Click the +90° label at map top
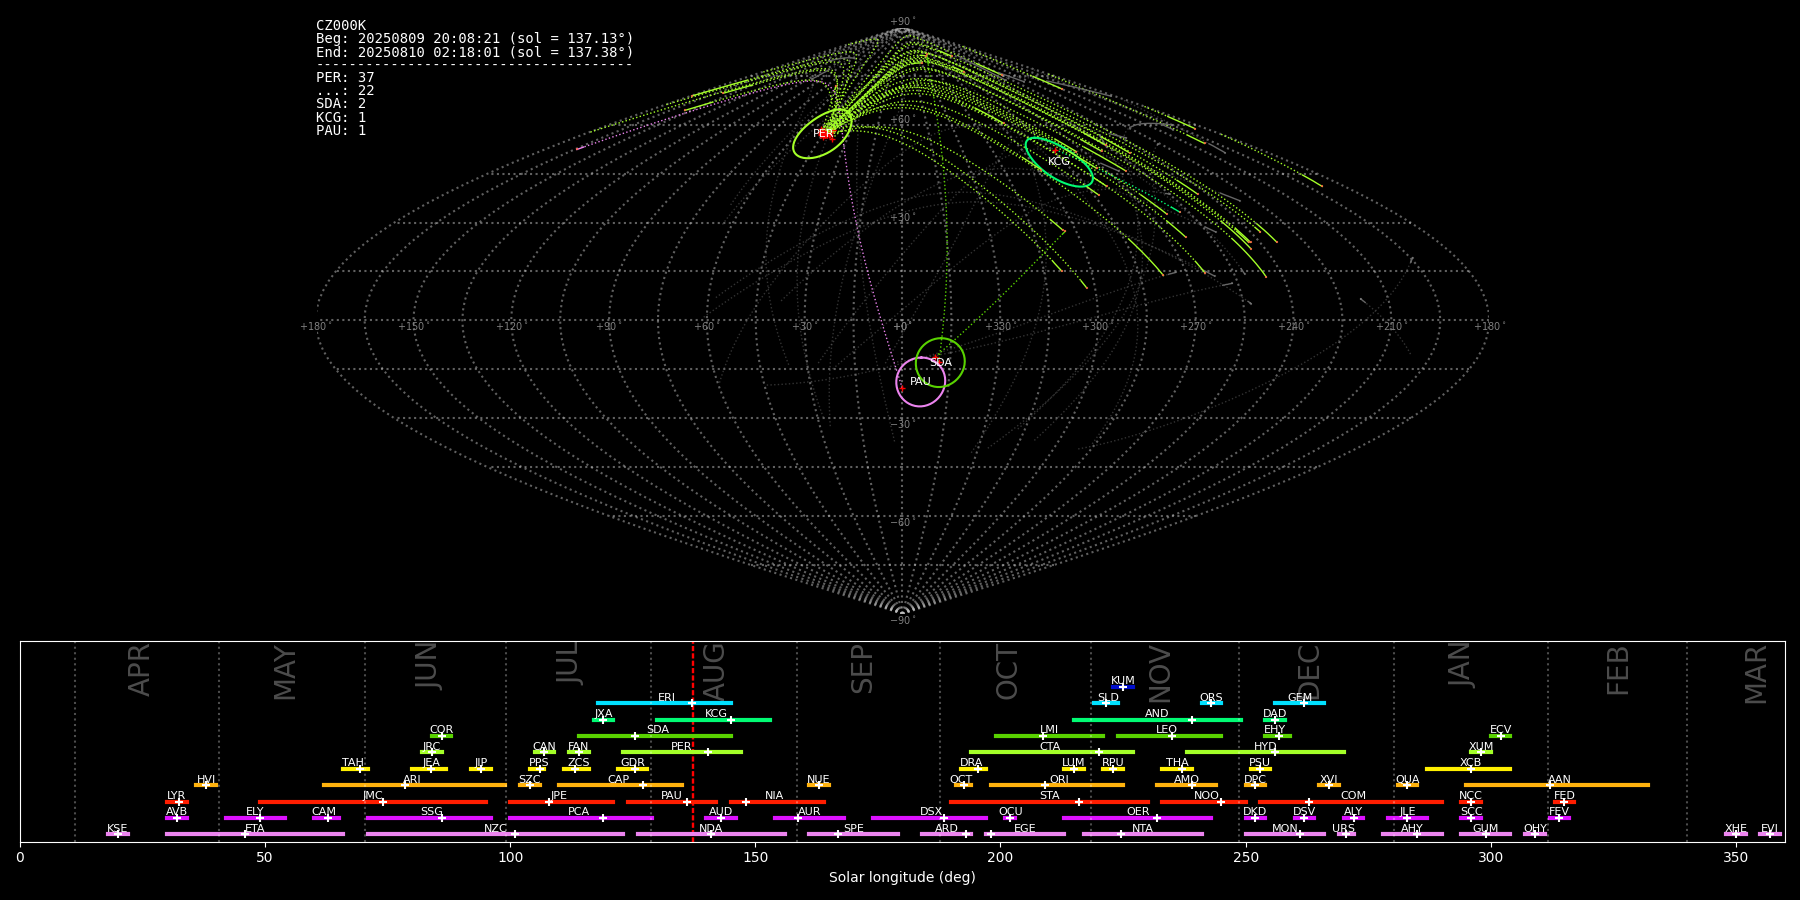 (x=902, y=22)
